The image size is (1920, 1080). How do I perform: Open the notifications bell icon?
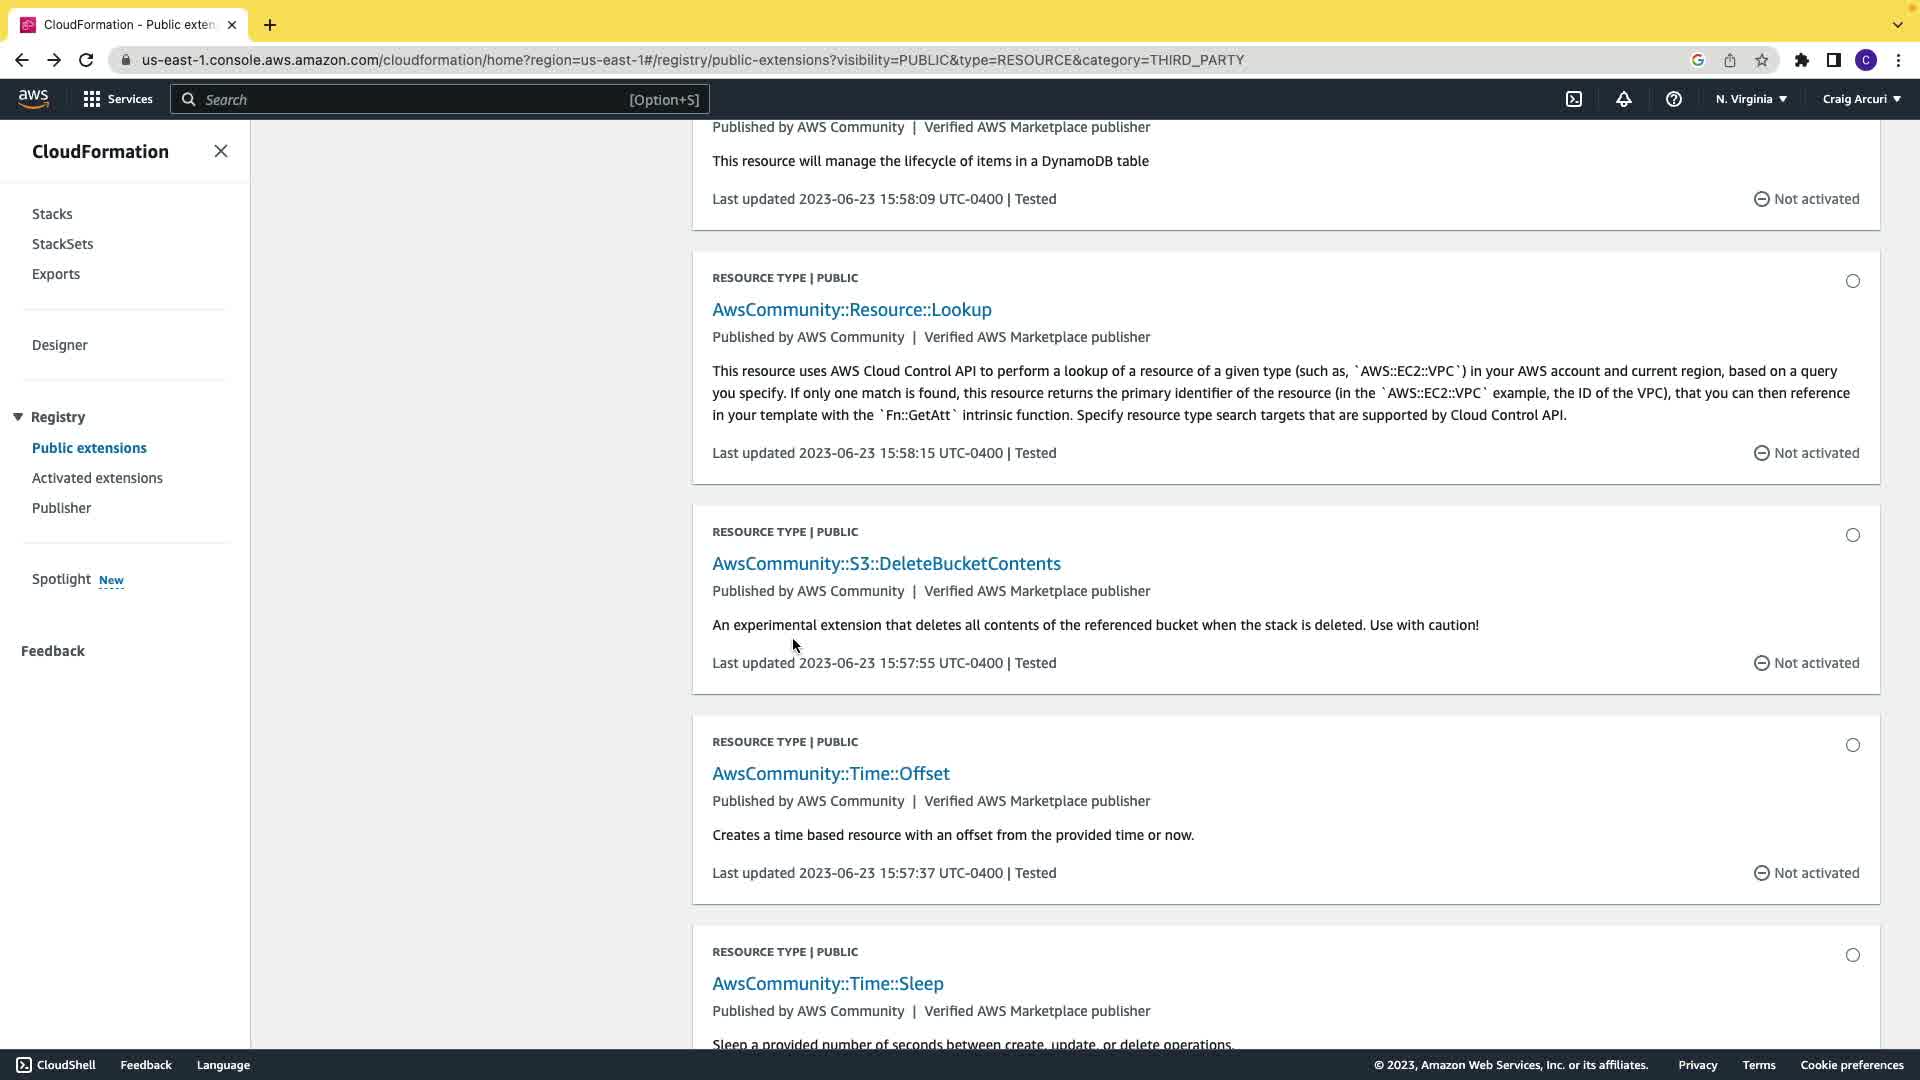point(1623,99)
